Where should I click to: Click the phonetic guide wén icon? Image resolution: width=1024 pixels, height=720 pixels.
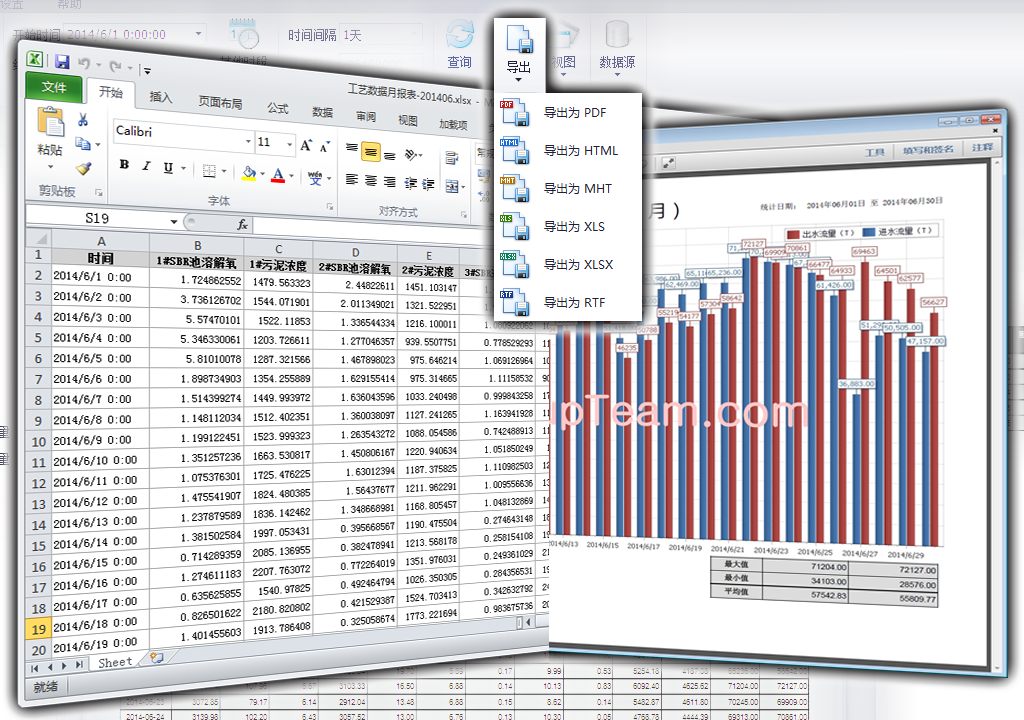click(315, 177)
